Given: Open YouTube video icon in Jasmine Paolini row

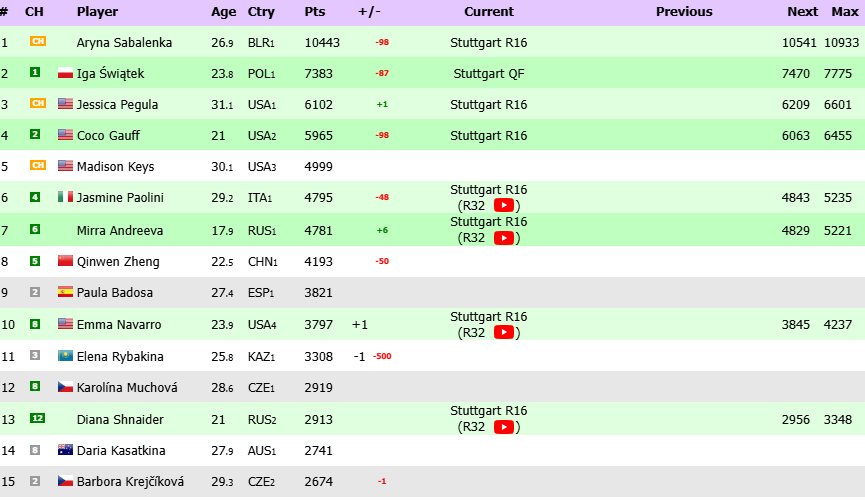Looking at the screenshot, I should (x=504, y=205).
